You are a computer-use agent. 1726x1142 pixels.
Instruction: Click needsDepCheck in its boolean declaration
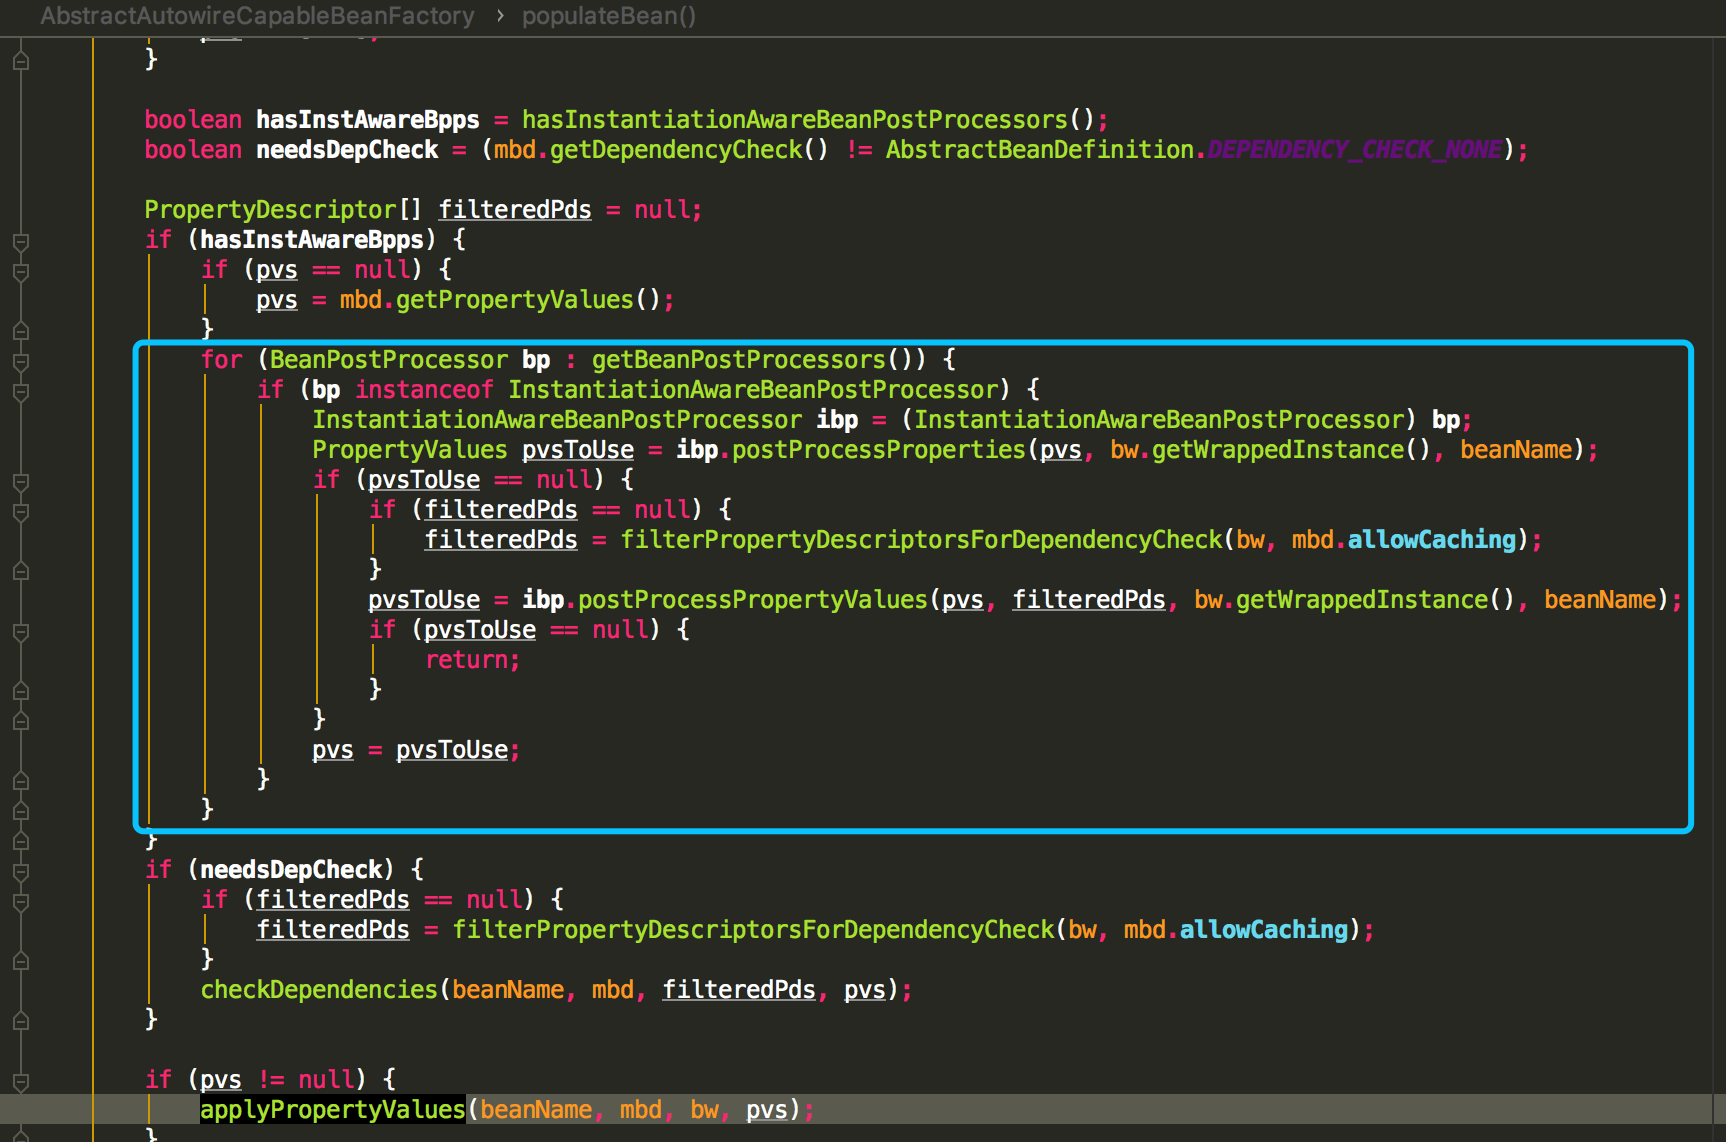coord(347,150)
